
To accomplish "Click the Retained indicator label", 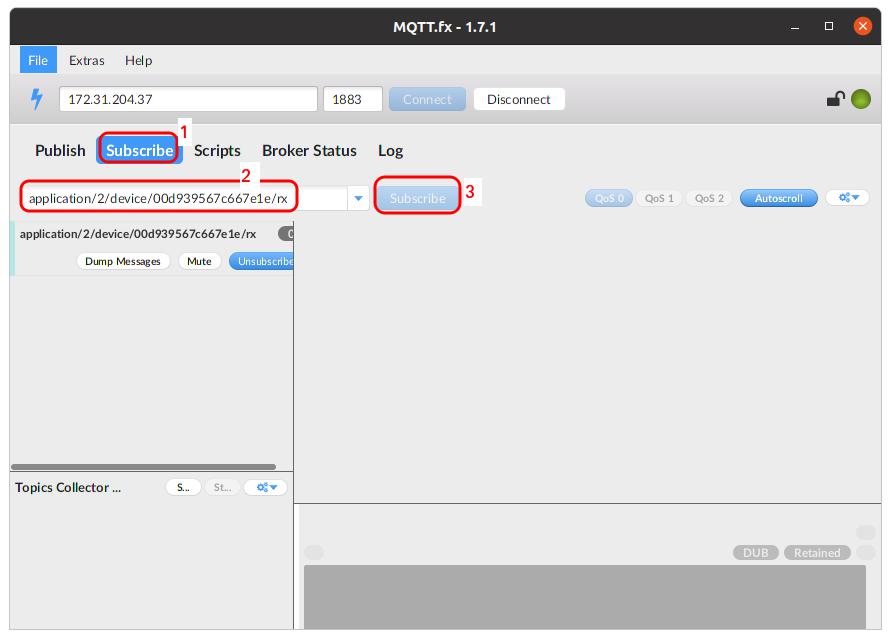I will (817, 553).
